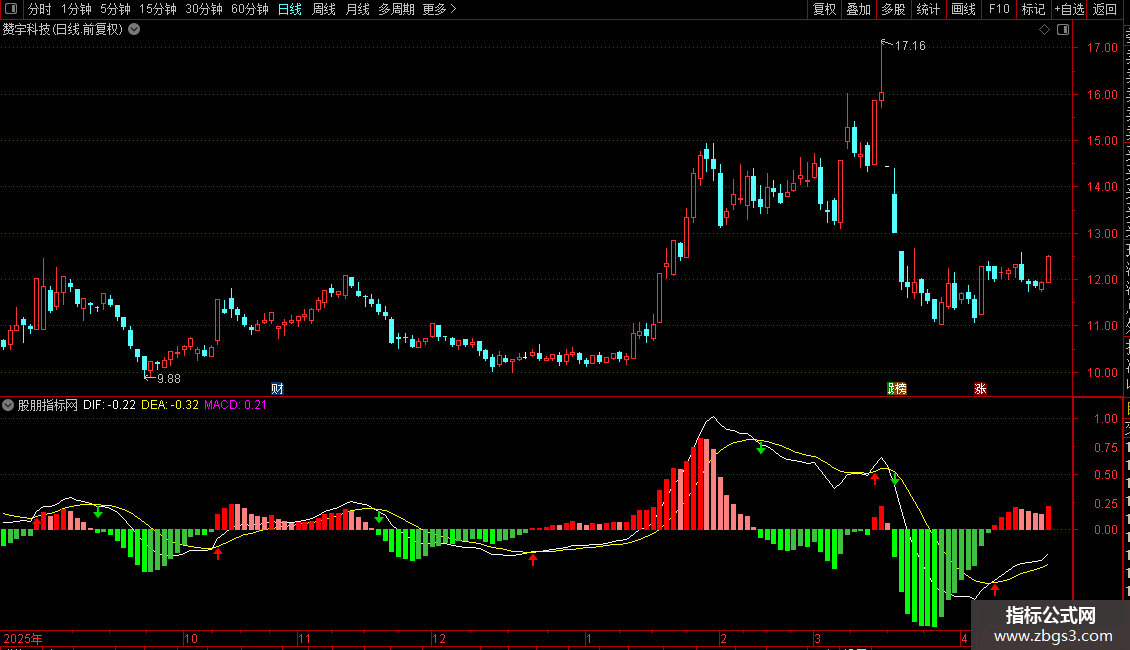
Task: Click the 2025年 date label
Action: [x=22, y=638]
